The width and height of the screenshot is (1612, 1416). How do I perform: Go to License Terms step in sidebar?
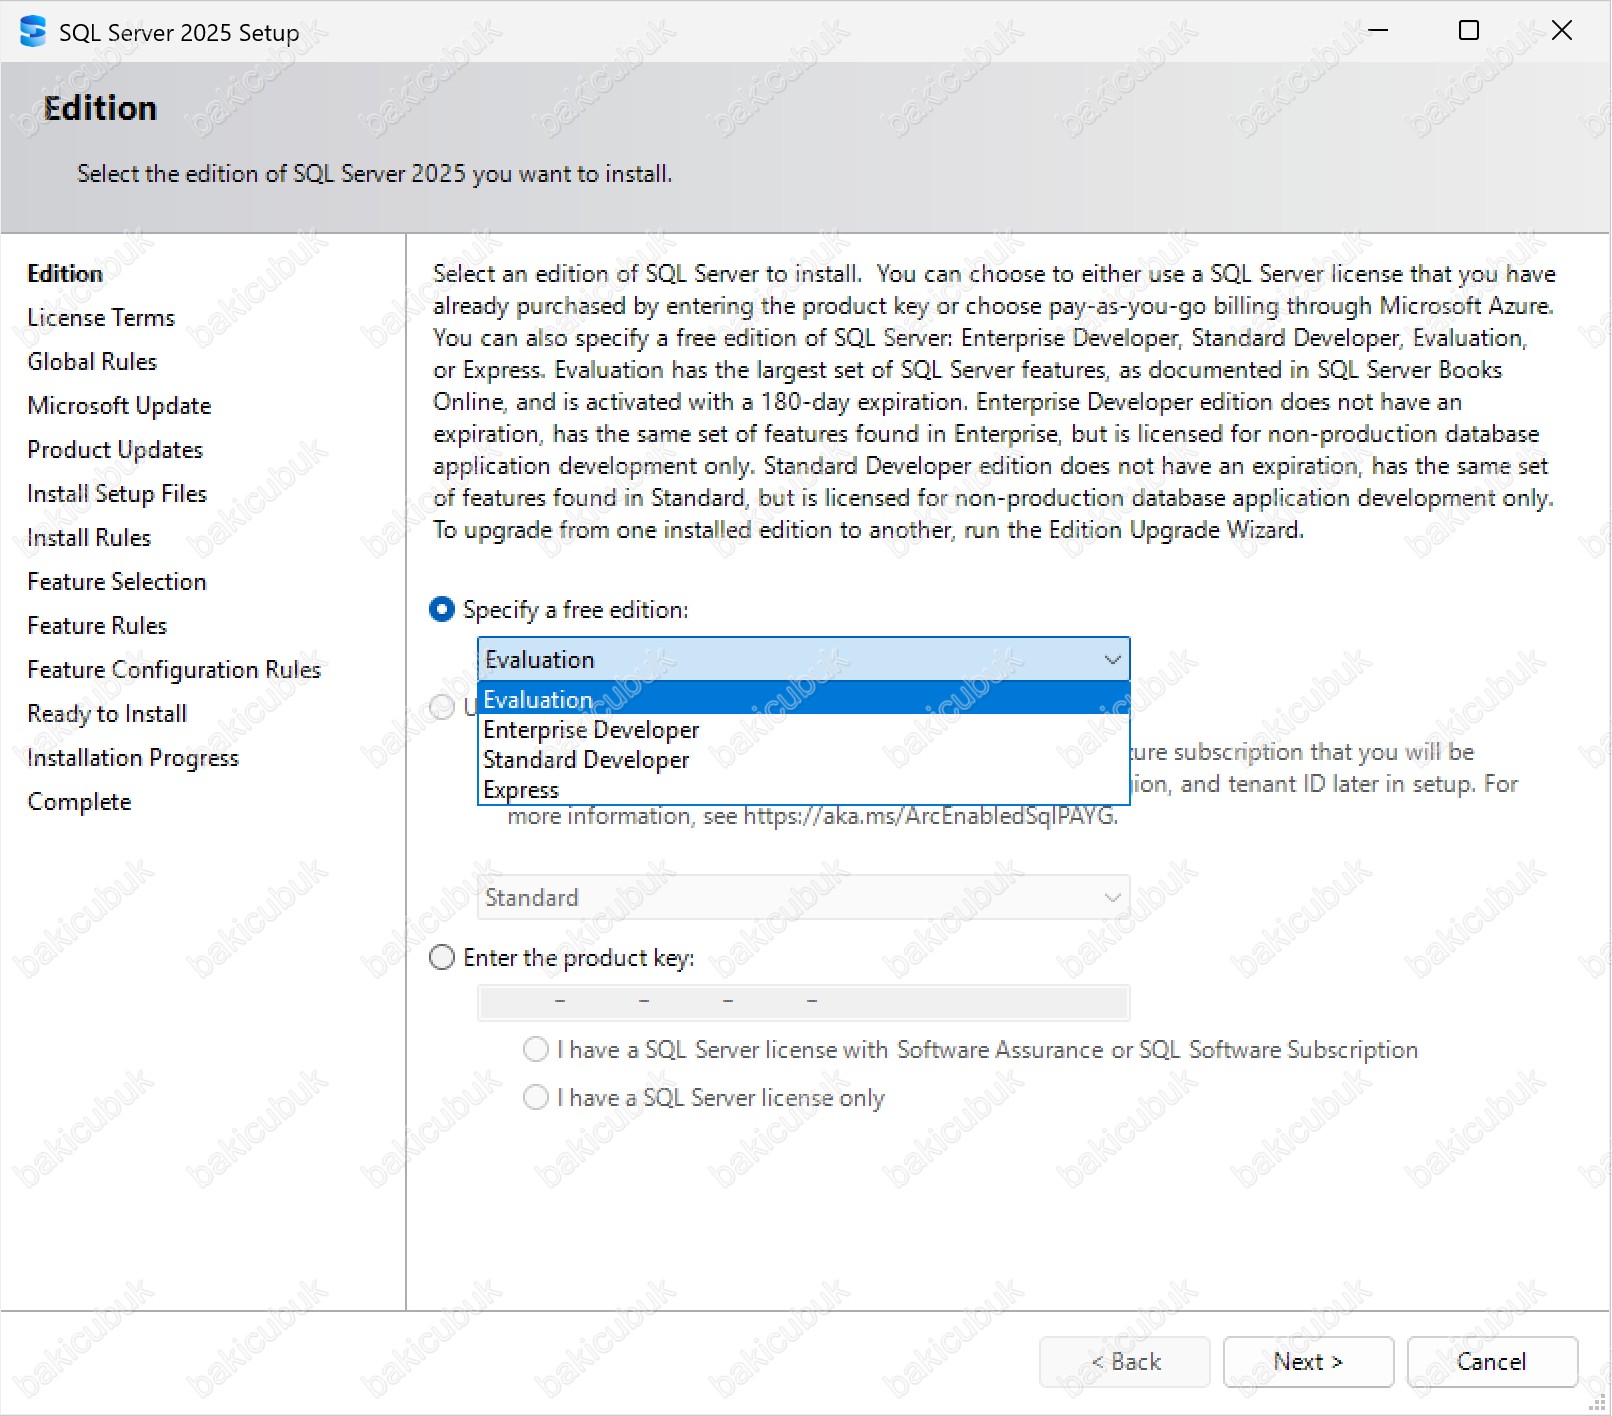click(x=101, y=317)
